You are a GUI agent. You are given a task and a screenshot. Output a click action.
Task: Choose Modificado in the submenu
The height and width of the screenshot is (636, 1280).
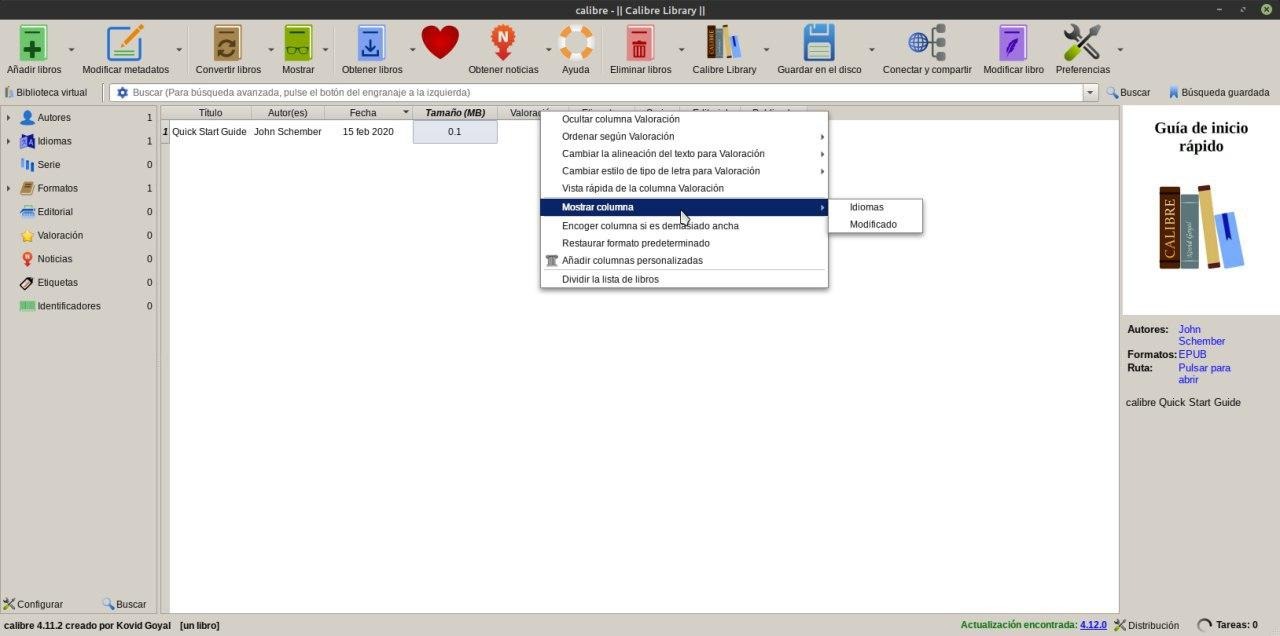(875, 224)
